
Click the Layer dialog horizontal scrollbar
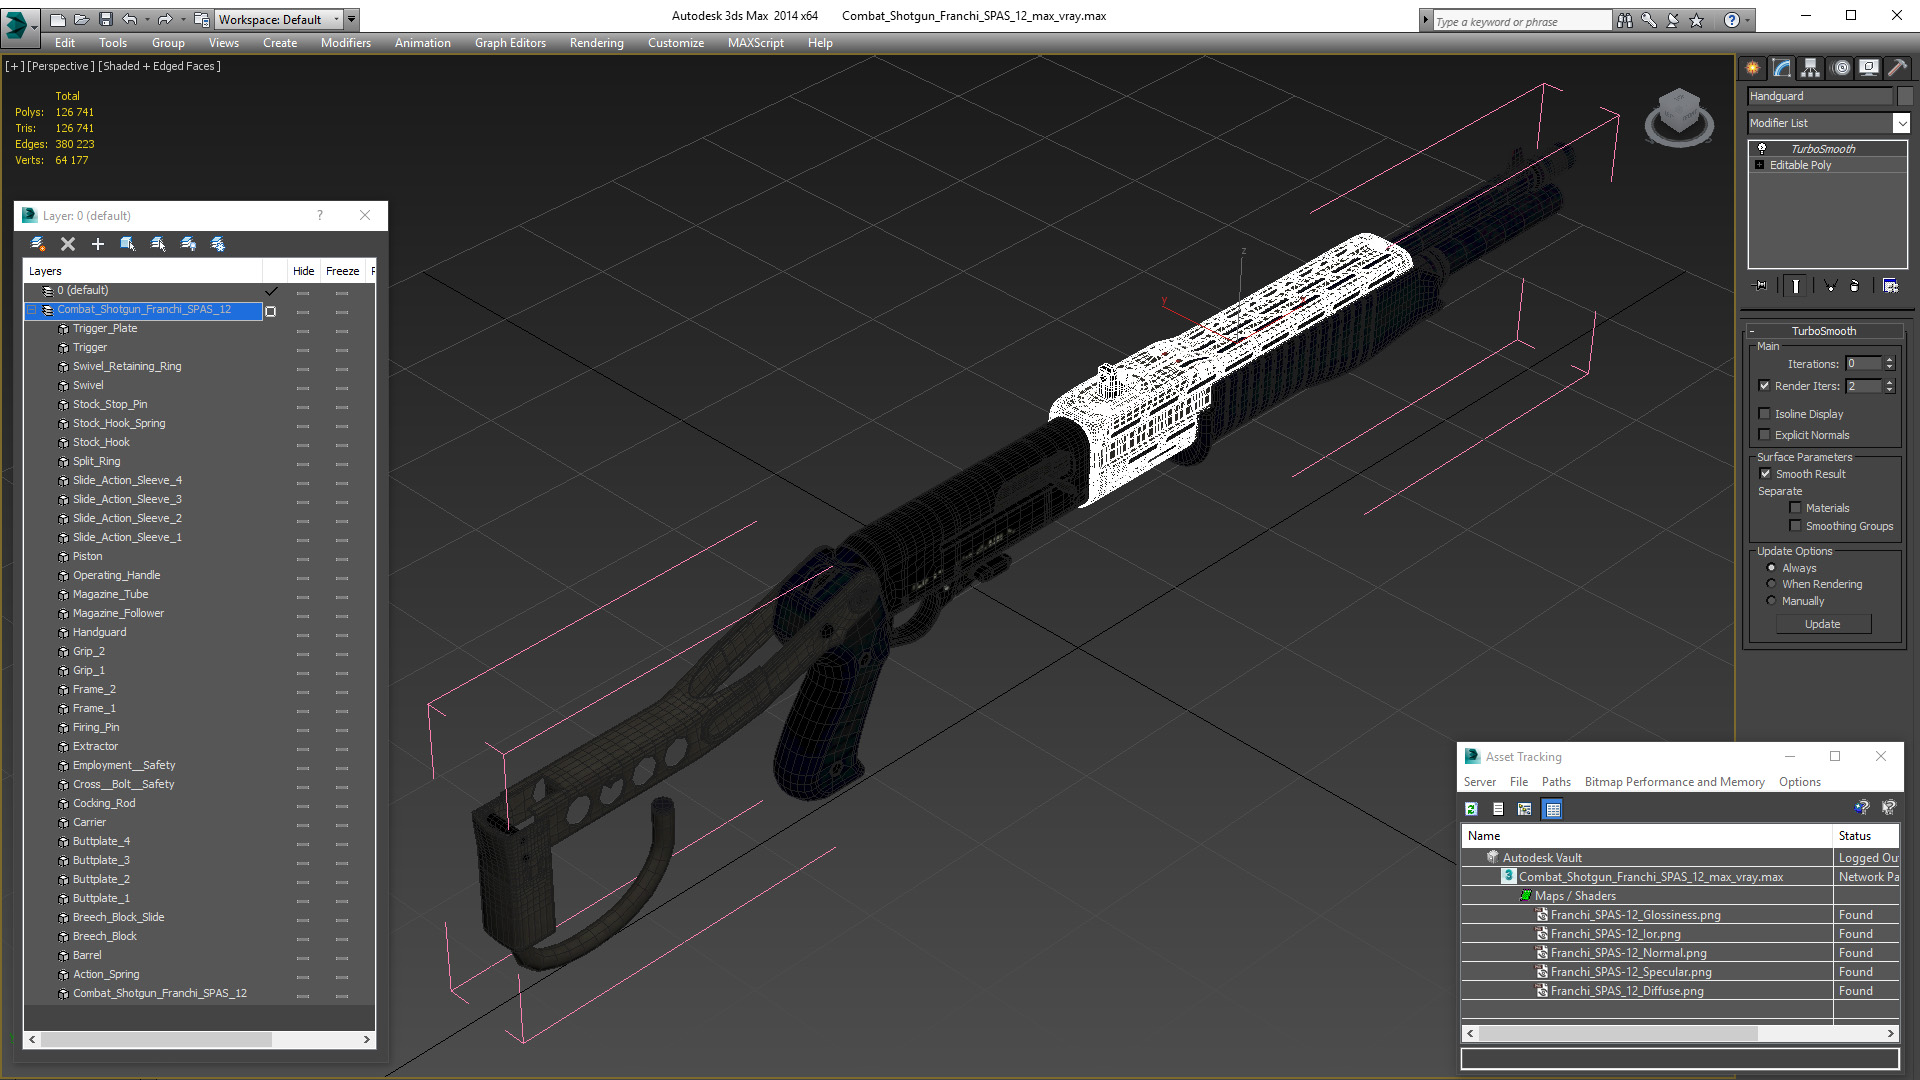pyautogui.click(x=199, y=1040)
